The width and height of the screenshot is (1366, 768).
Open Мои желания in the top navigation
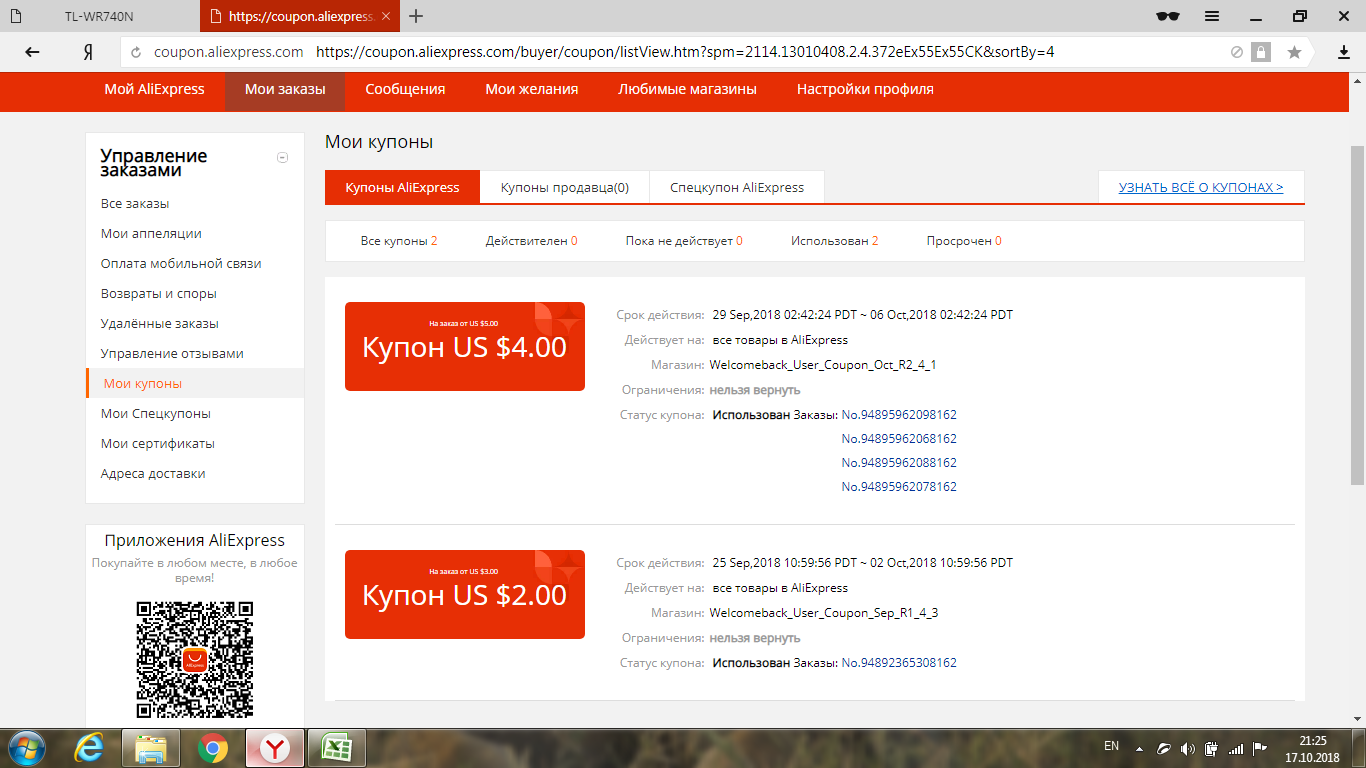532,89
